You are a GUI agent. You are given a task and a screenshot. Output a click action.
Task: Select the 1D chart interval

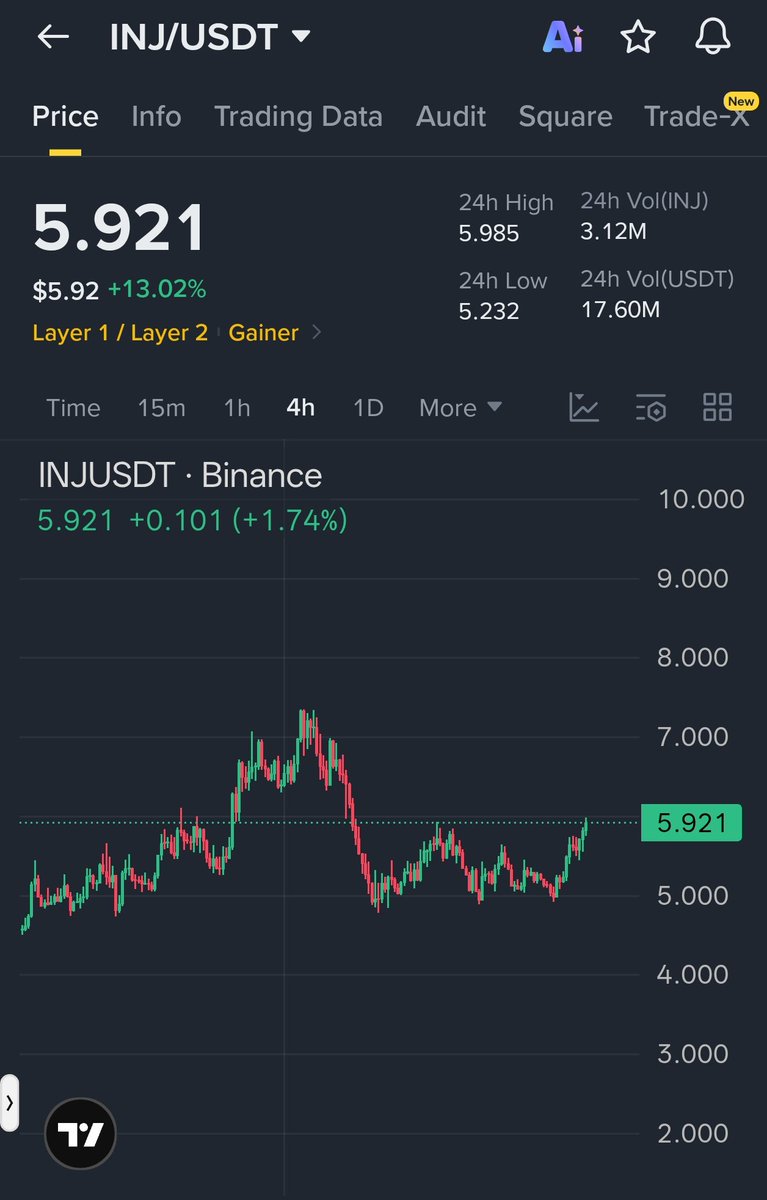[368, 408]
